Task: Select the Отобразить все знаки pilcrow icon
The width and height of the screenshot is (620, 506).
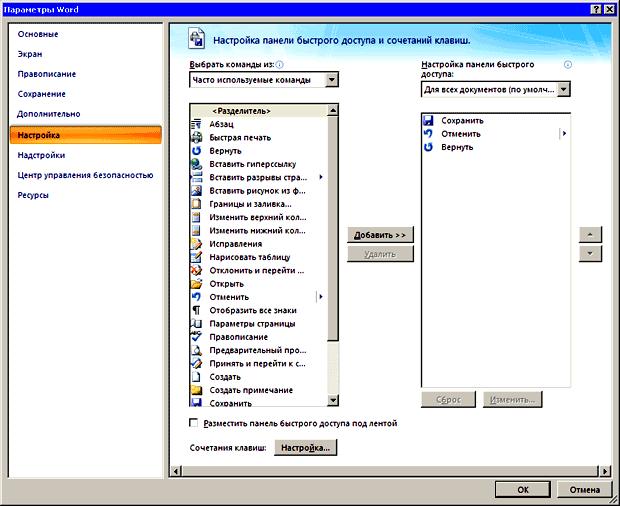Action: click(x=196, y=310)
